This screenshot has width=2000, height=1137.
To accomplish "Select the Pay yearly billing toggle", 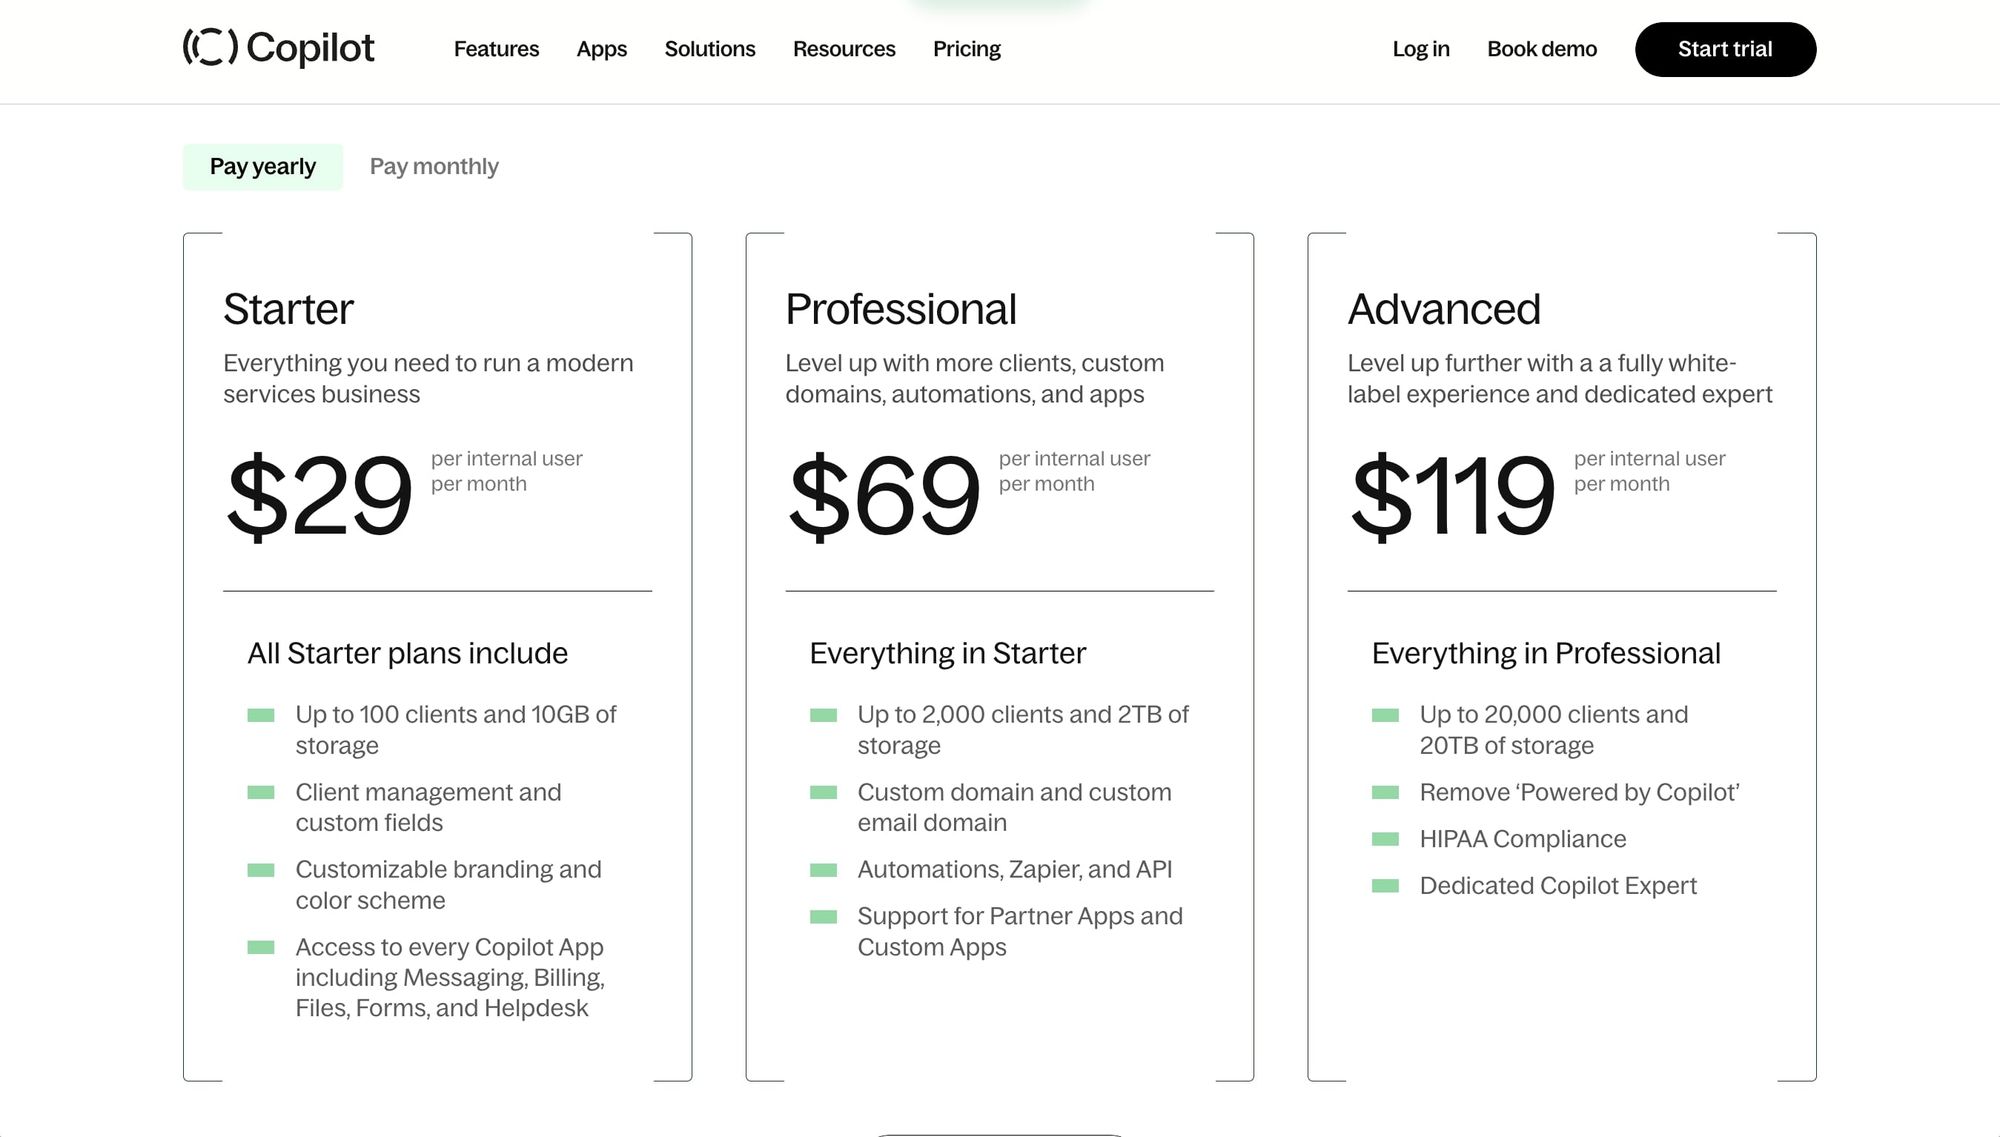I will click(262, 166).
